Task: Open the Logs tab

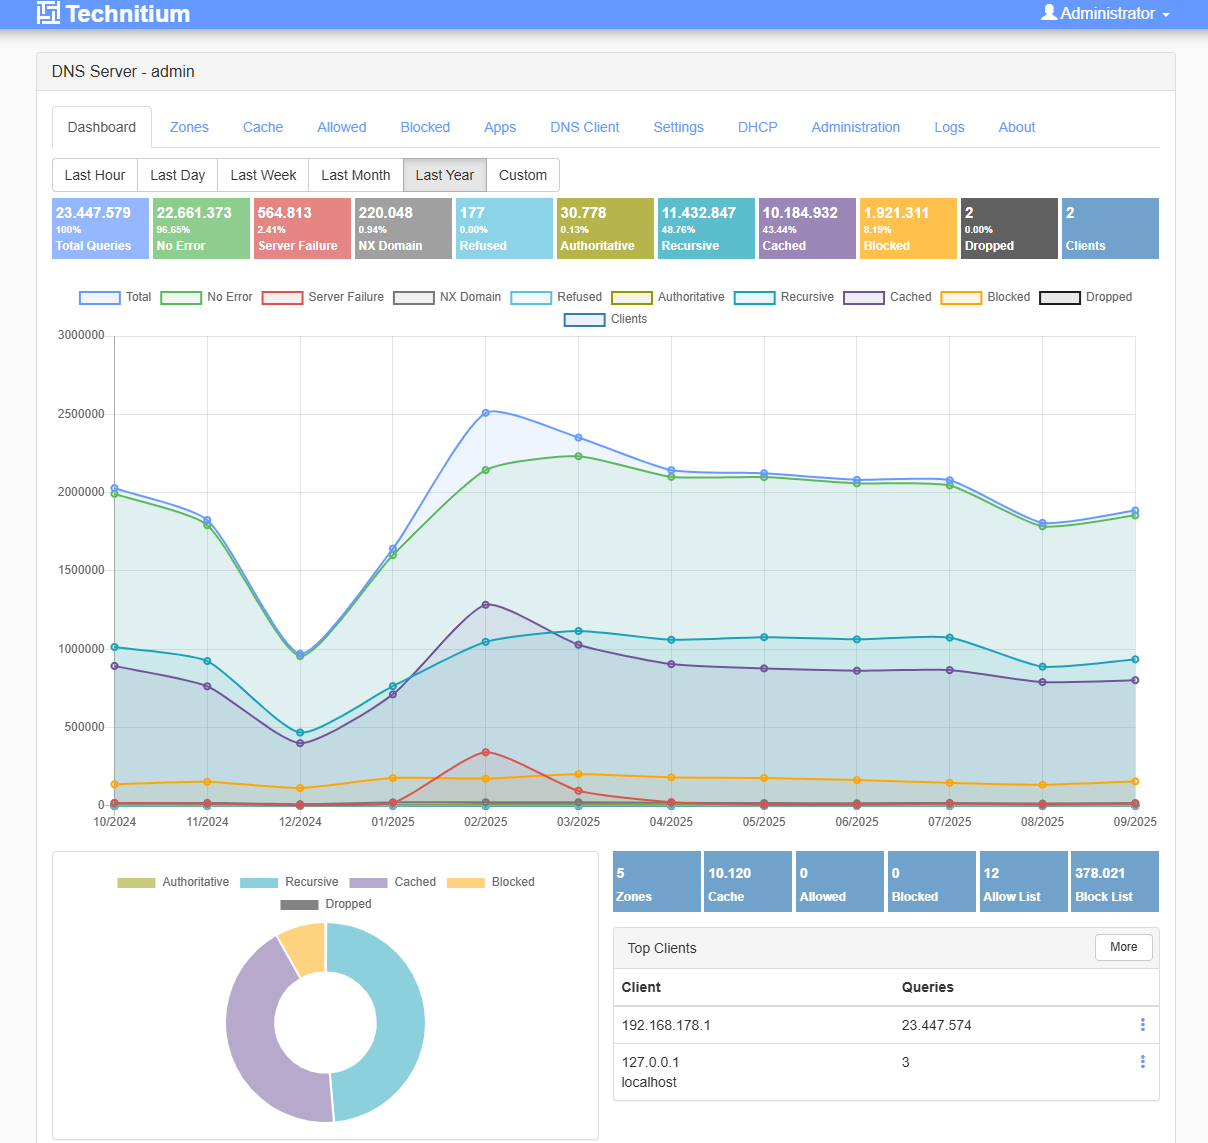Action: (949, 127)
